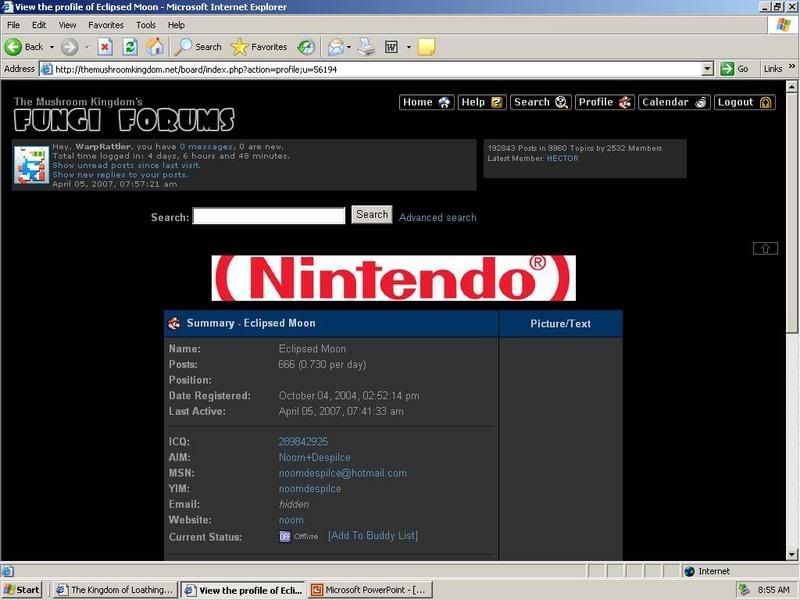The width and height of the screenshot is (800, 600).
Task: Click the Fungi Forums logo
Action: click(x=124, y=114)
